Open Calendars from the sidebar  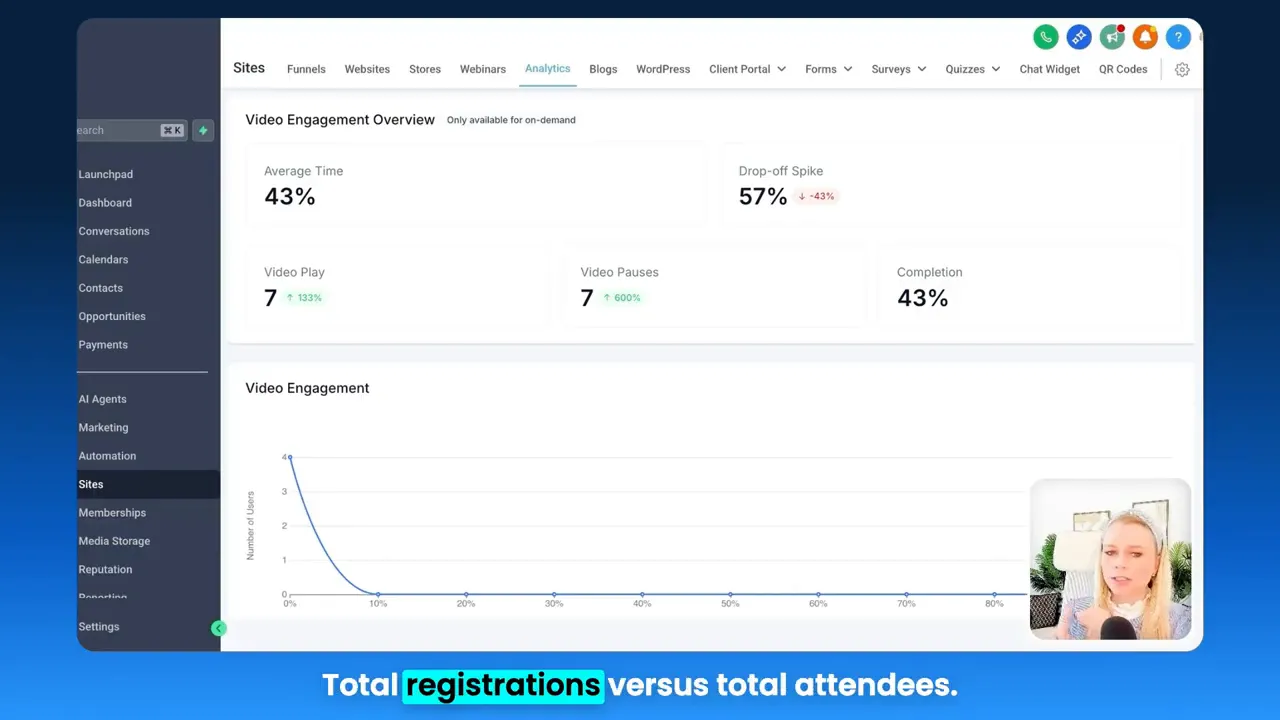[103, 259]
